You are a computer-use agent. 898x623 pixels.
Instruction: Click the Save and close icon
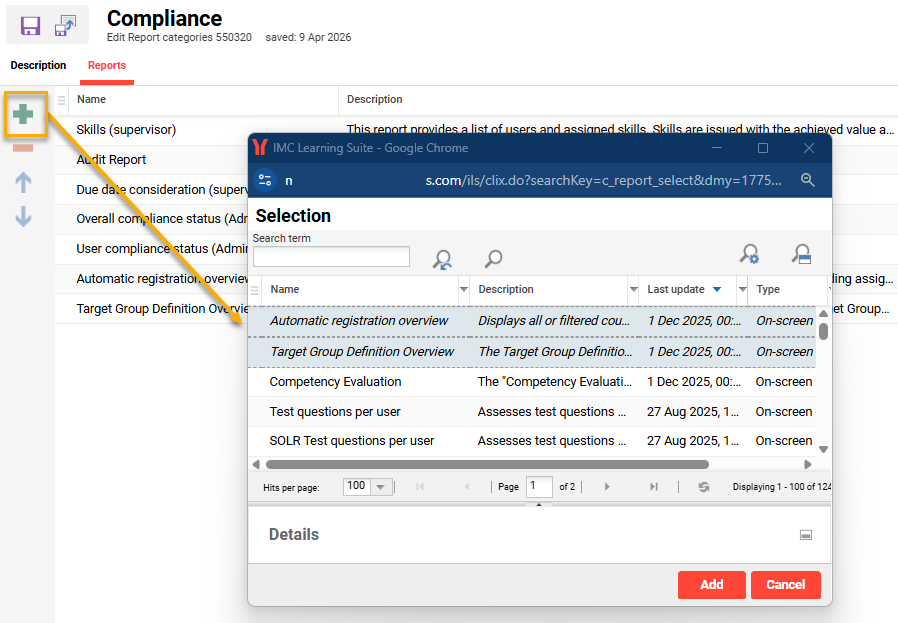pyautogui.click(x=66, y=26)
